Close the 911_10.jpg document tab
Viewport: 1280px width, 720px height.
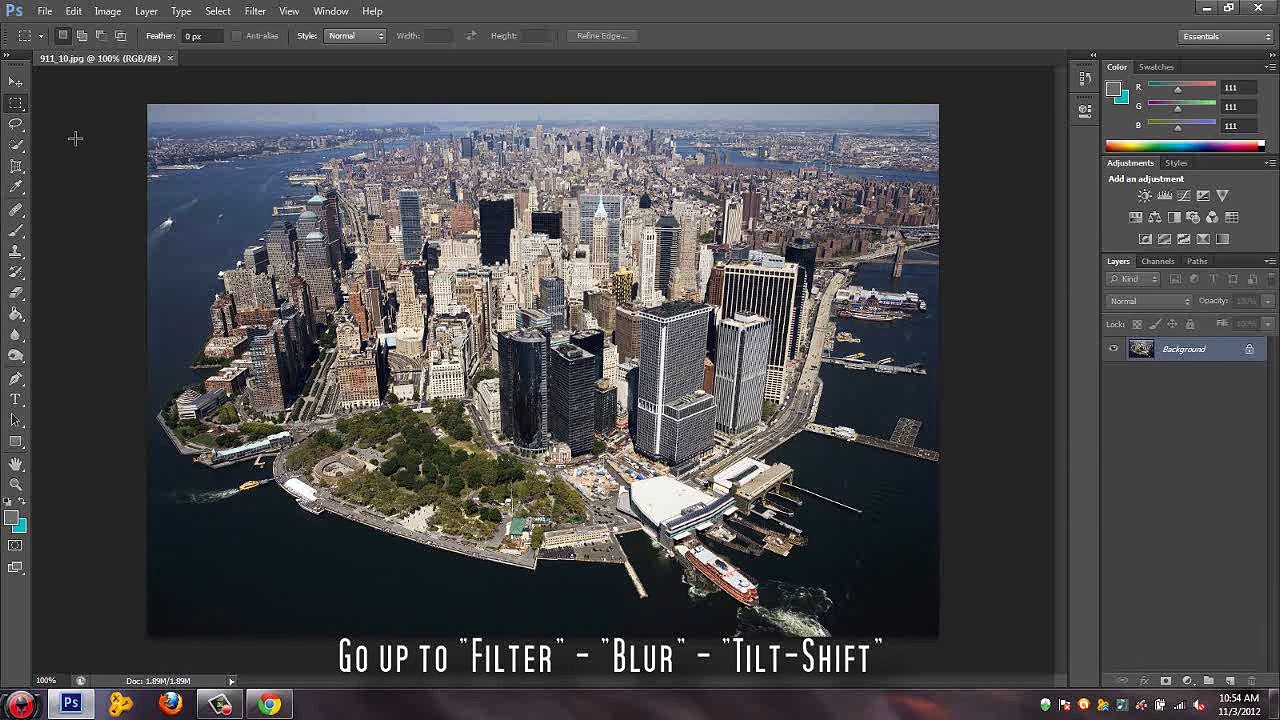point(170,58)
